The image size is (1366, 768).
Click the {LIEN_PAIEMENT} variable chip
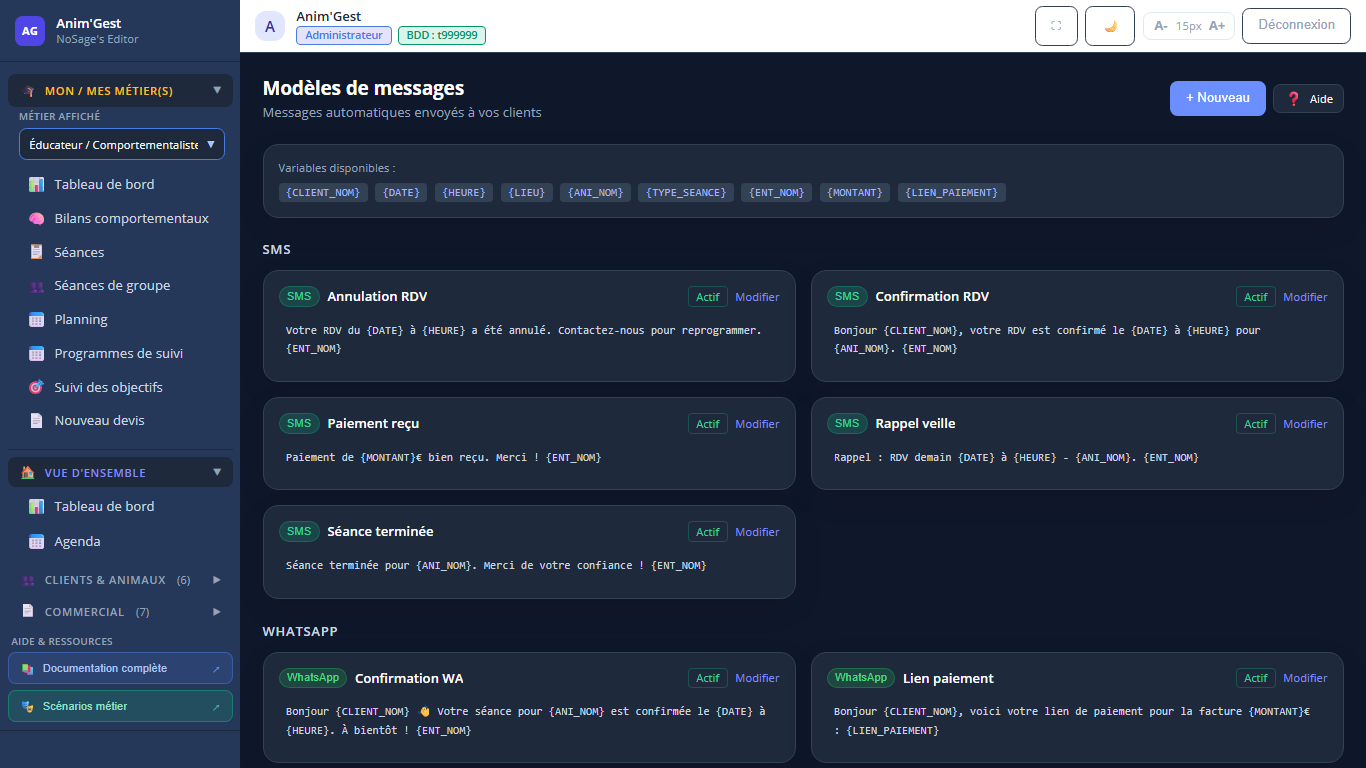pos(952,192)
